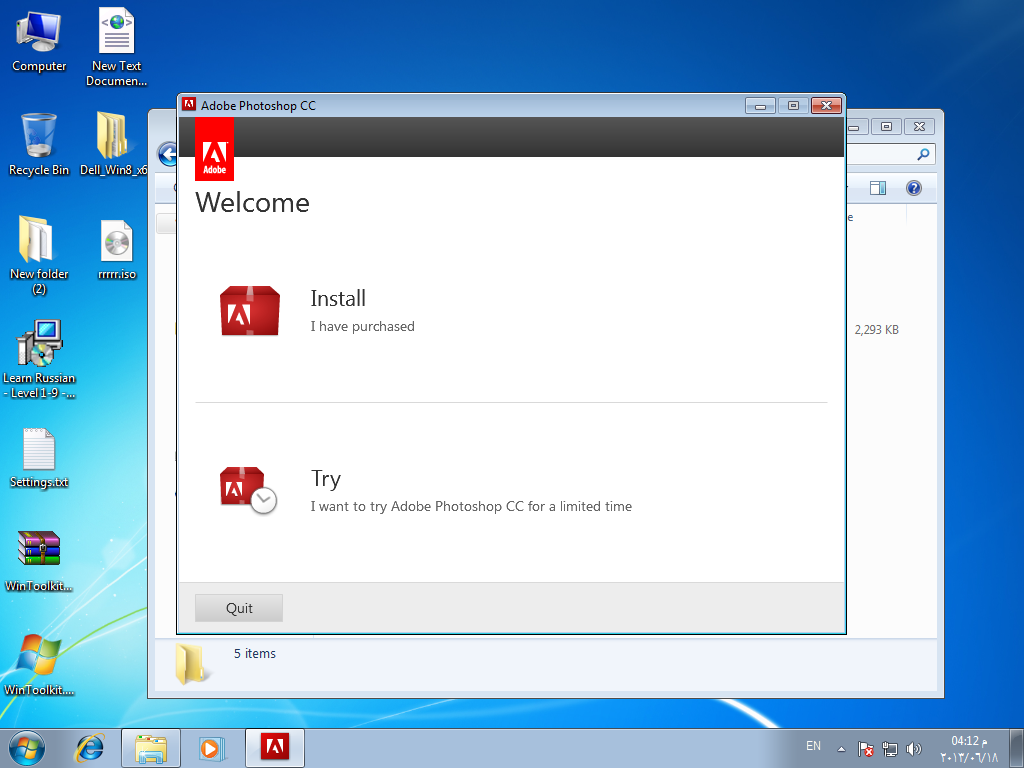Toggle the preview pane icon in Explorer

(878, 188)
